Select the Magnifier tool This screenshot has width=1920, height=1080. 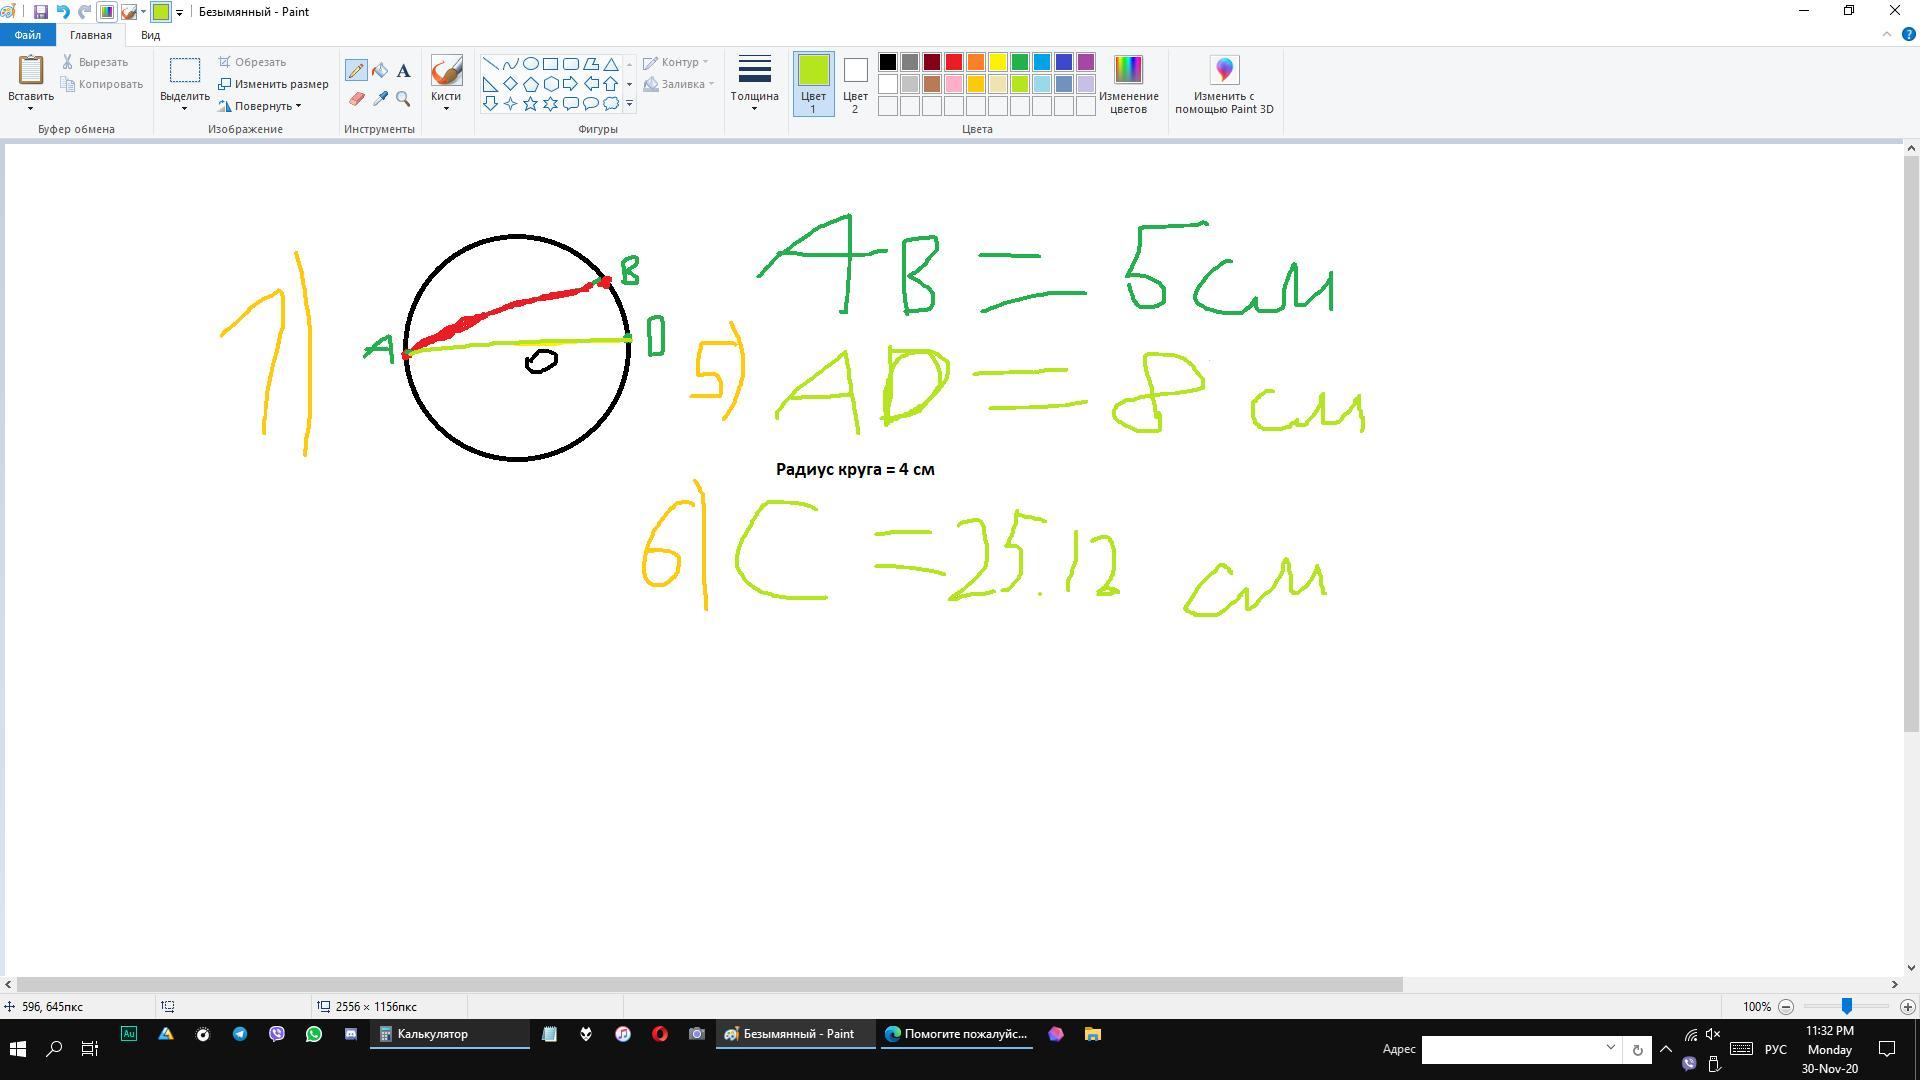[403, 98]
